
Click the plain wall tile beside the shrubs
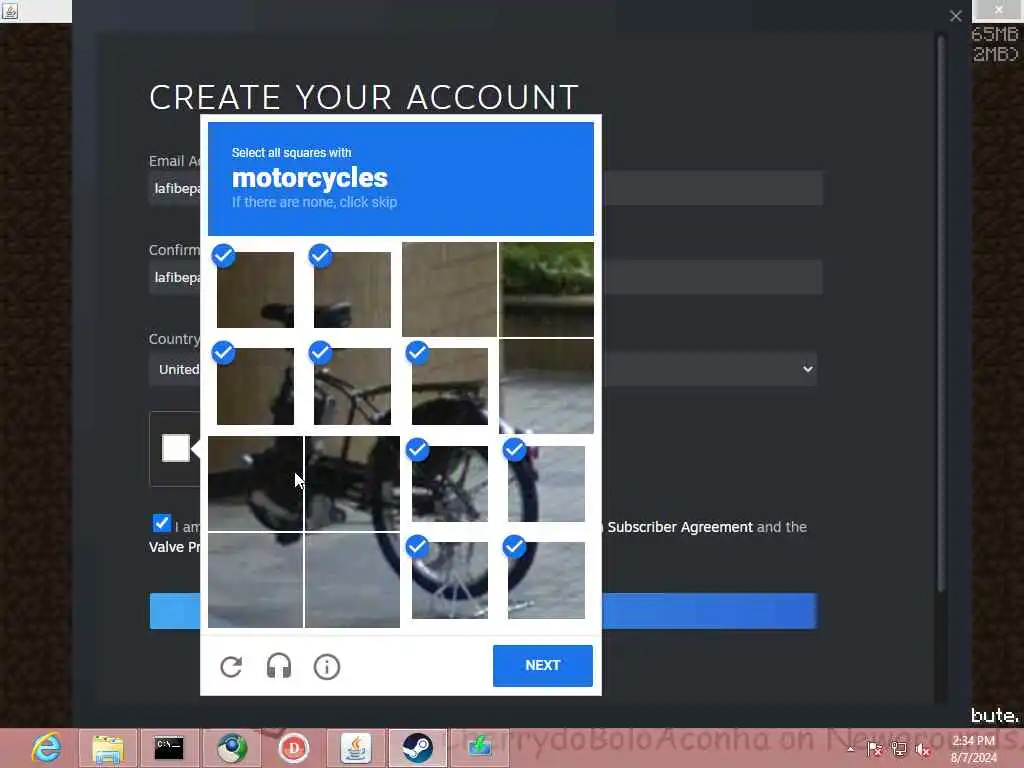449,289
